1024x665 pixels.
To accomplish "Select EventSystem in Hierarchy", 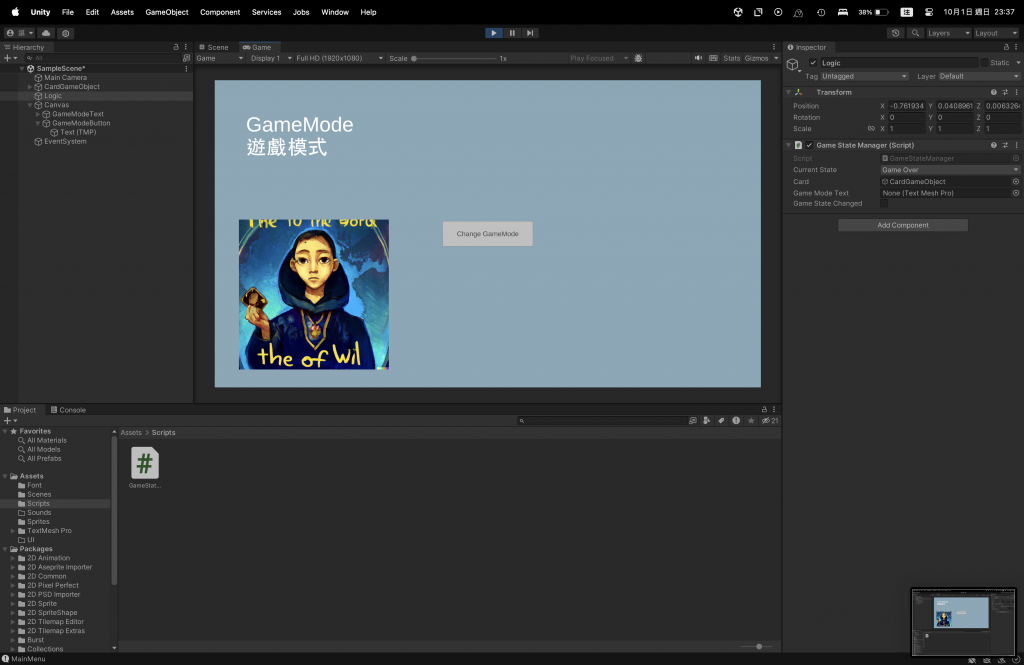I will tap(65, 141).
